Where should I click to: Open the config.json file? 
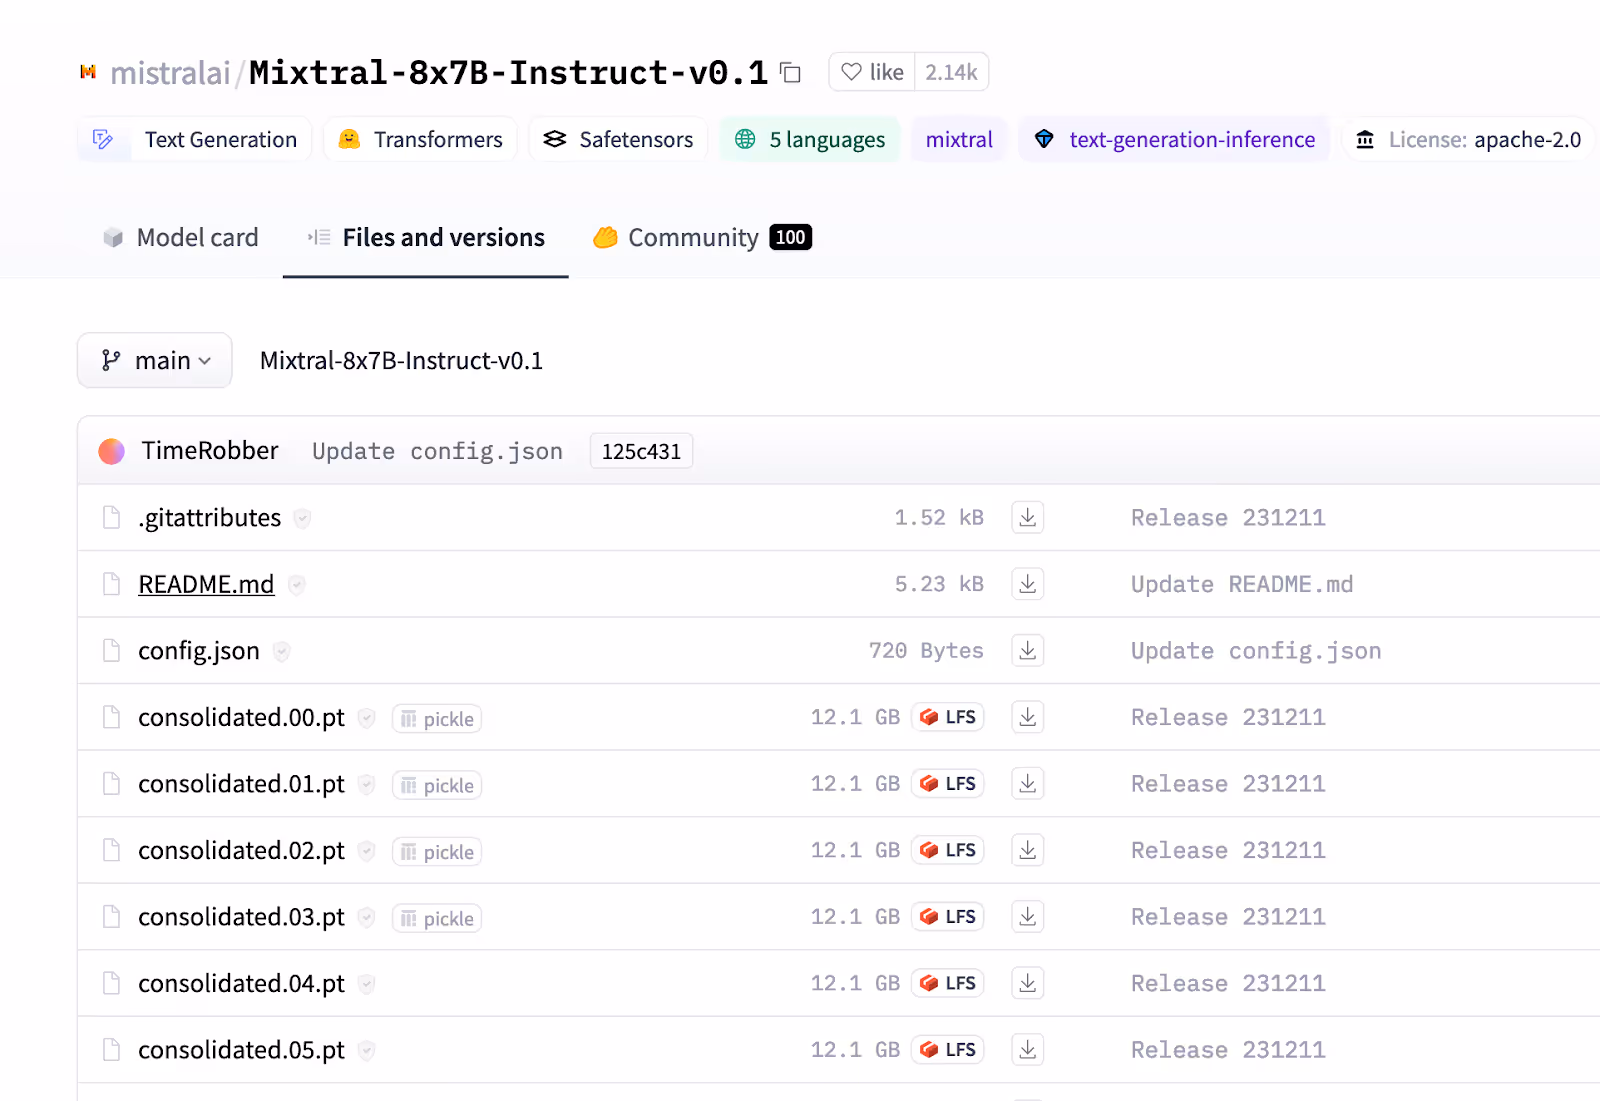pyautogui.click(x=199, y=651)
